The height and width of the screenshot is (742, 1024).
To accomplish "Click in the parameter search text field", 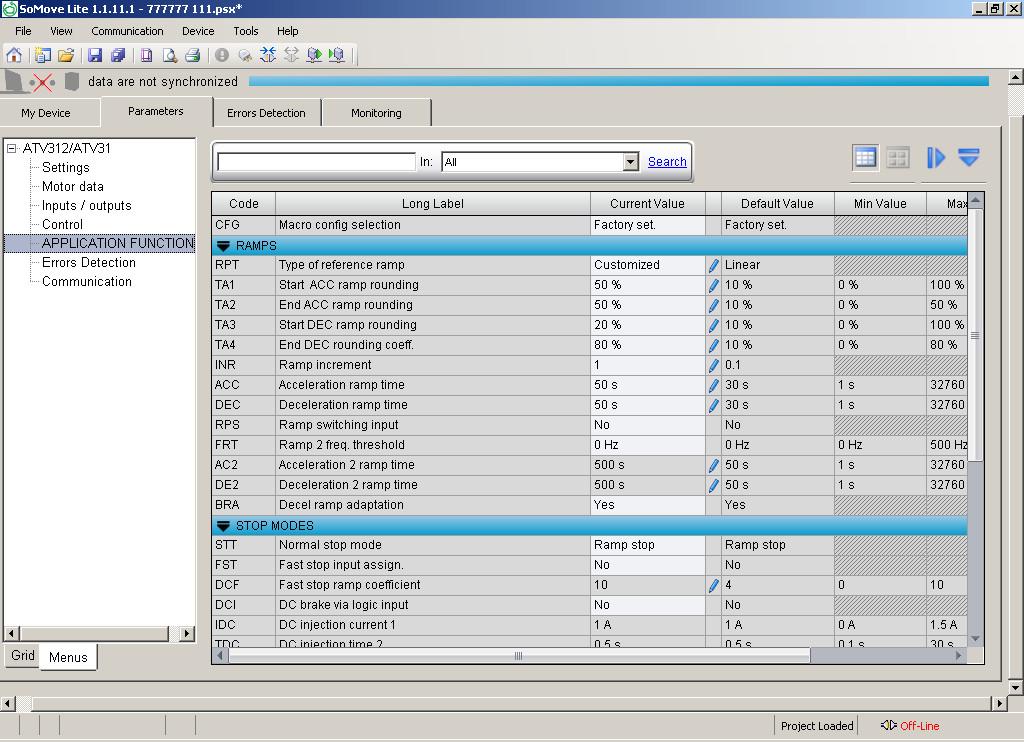I will click(316, 161).
